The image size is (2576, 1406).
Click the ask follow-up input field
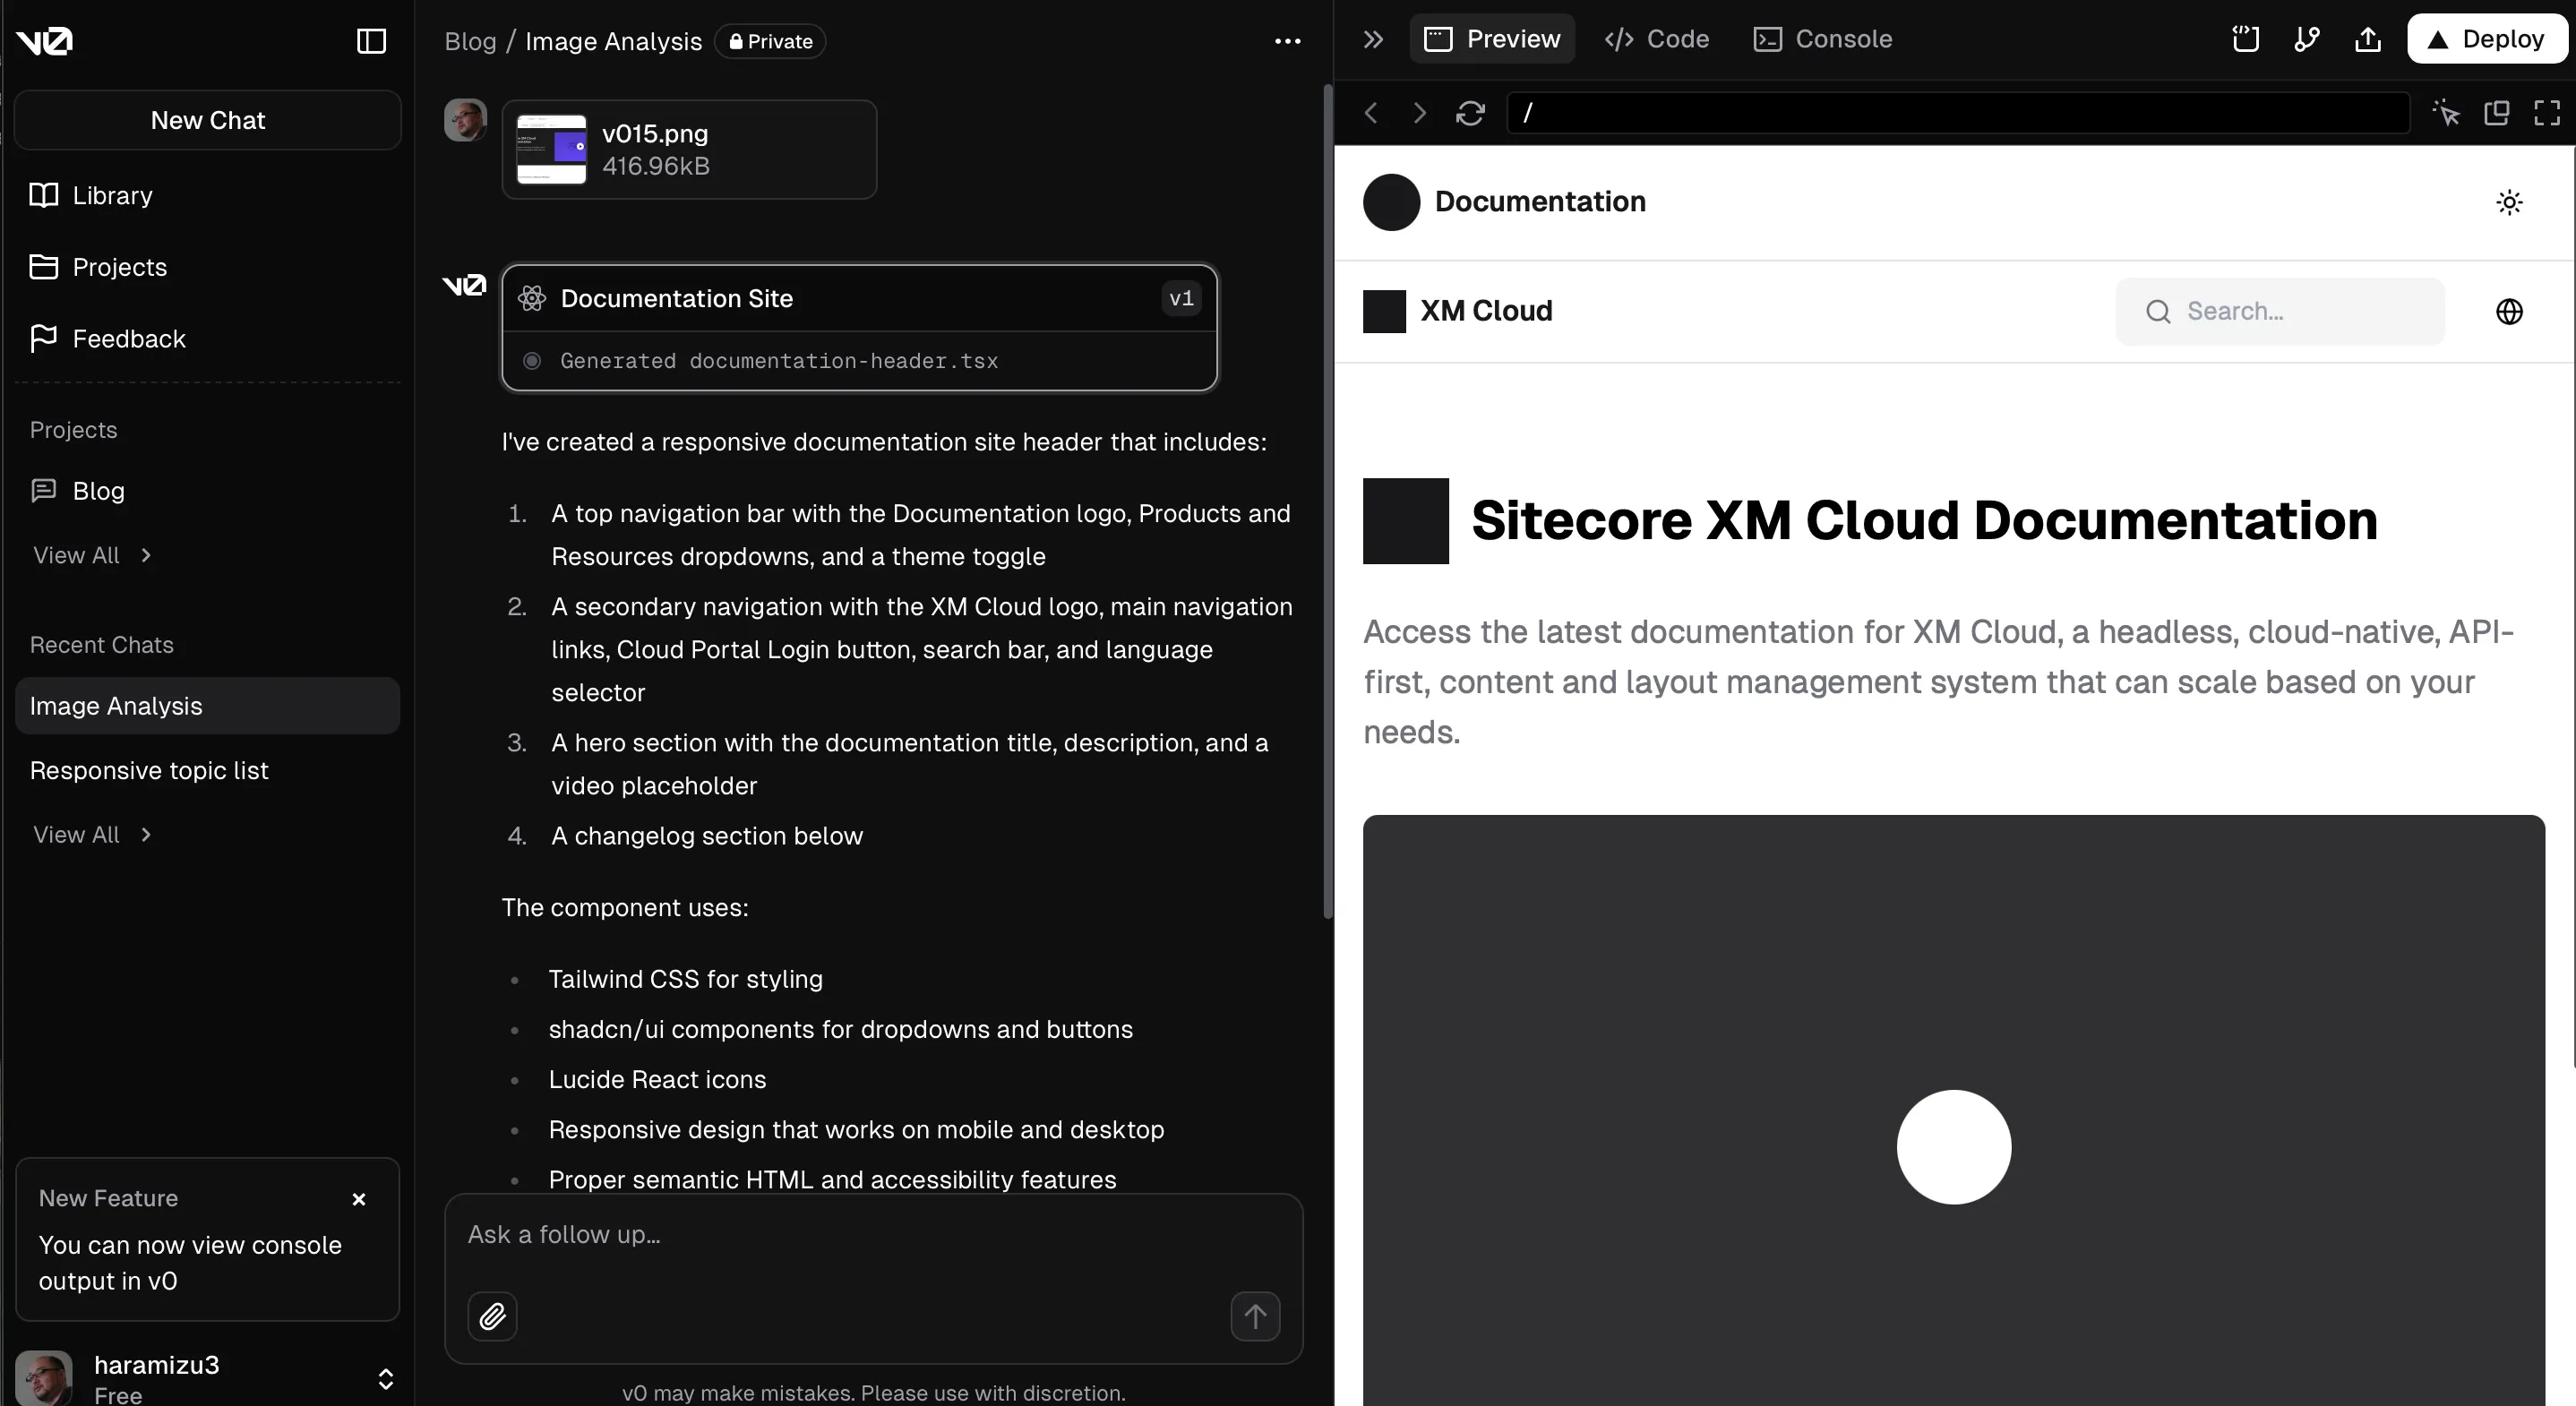coord(874,1233)
